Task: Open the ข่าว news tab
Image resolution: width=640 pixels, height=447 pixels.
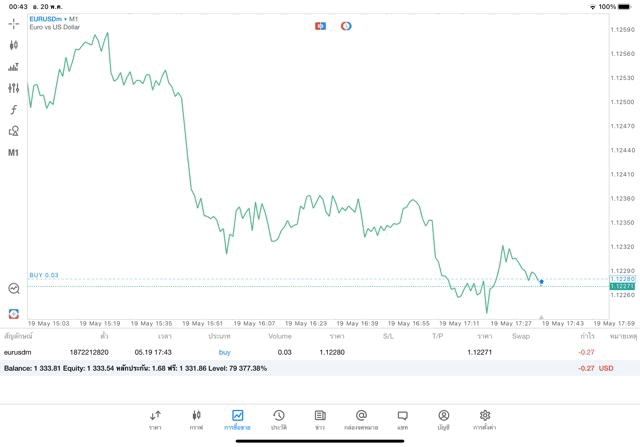Action: click(x=320, y=419)
